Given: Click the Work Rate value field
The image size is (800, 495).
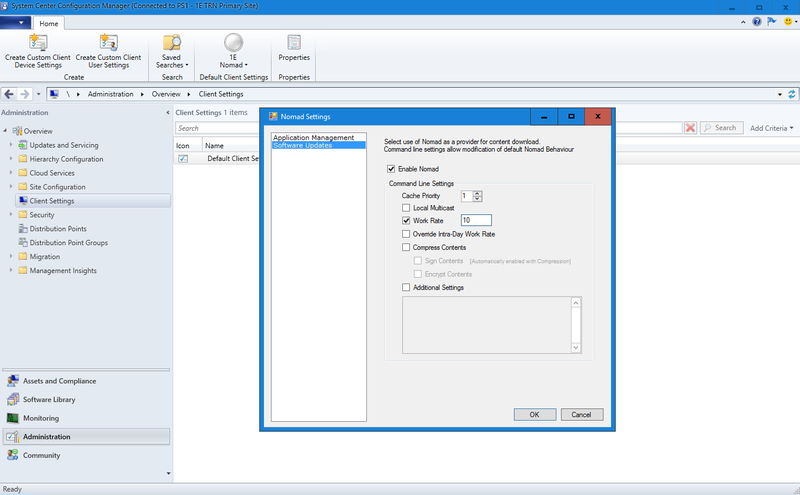Looking at the screenshot, I should tap(476, 220).
